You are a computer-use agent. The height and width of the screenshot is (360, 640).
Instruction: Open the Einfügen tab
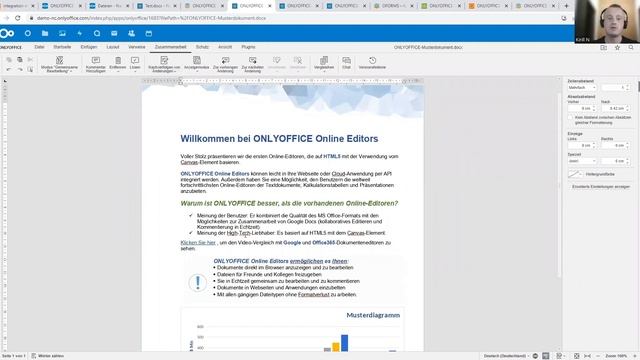point(89,47)
